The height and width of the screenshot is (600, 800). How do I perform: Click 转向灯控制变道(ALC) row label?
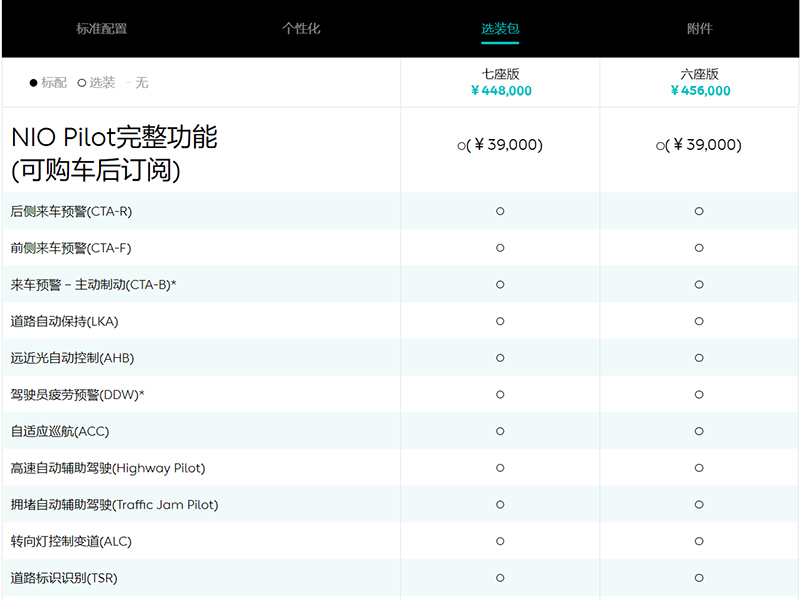tap(71, 541)
